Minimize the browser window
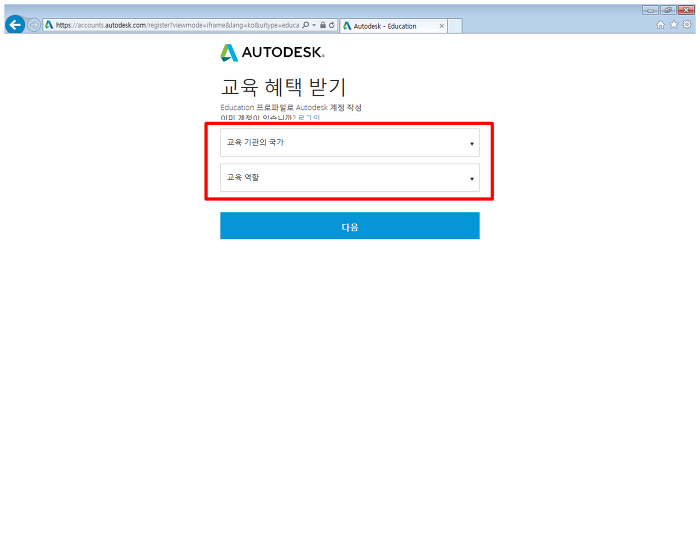Image resolution: width=700 pixels, height=540 pixels. (650, 10)
